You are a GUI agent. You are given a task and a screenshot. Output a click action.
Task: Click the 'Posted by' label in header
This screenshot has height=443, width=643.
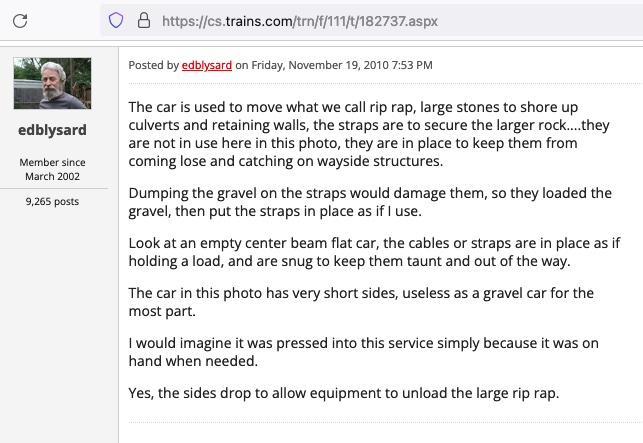tap(154, 65)
